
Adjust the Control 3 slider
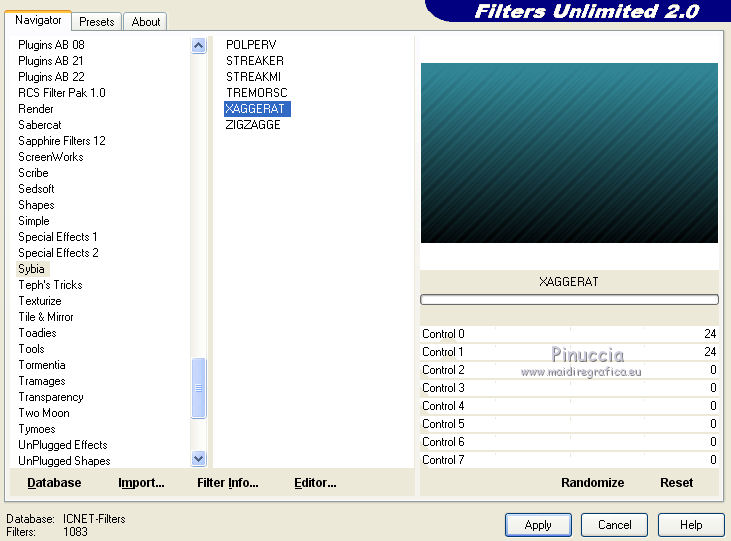569,388
